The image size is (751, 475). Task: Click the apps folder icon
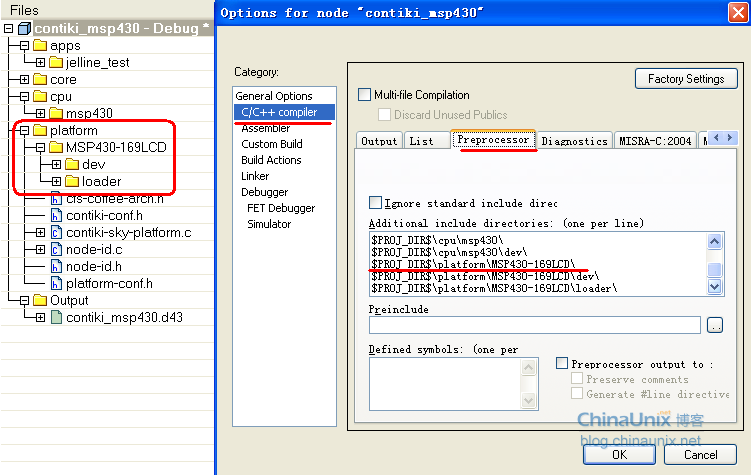(x=40, y=46)
